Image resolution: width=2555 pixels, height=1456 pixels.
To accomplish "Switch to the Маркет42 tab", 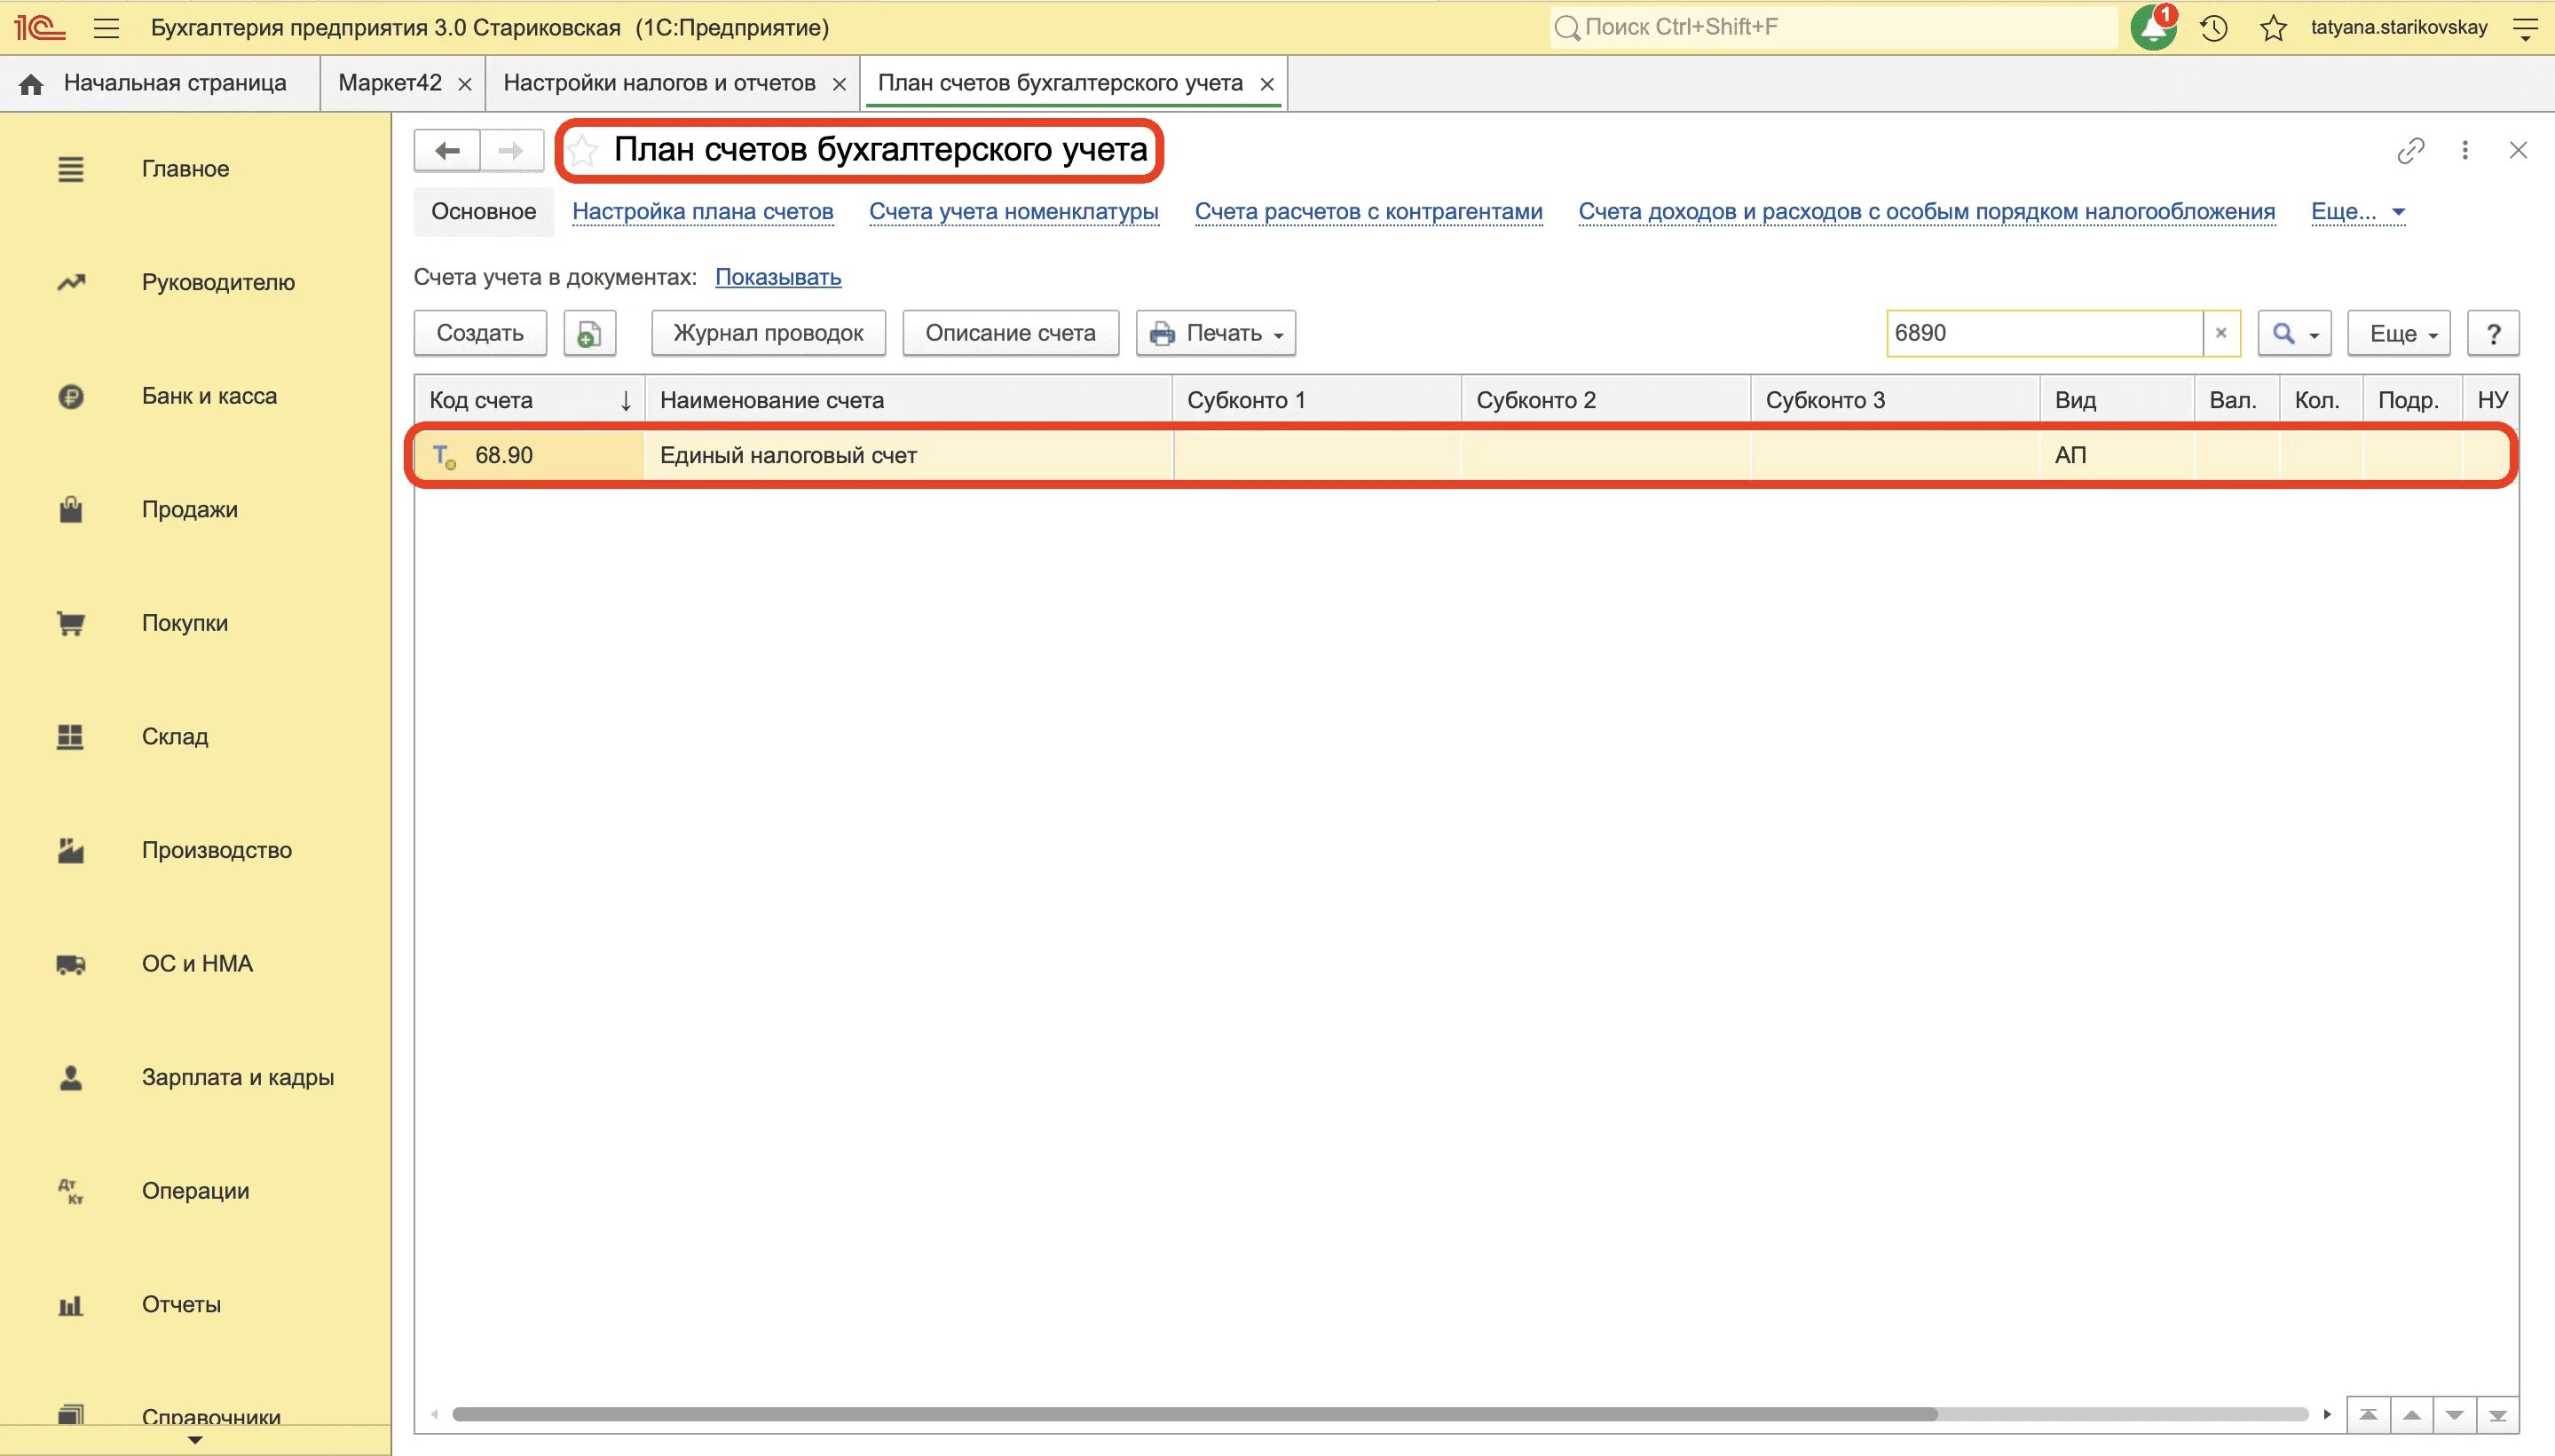I will (389, 83).
